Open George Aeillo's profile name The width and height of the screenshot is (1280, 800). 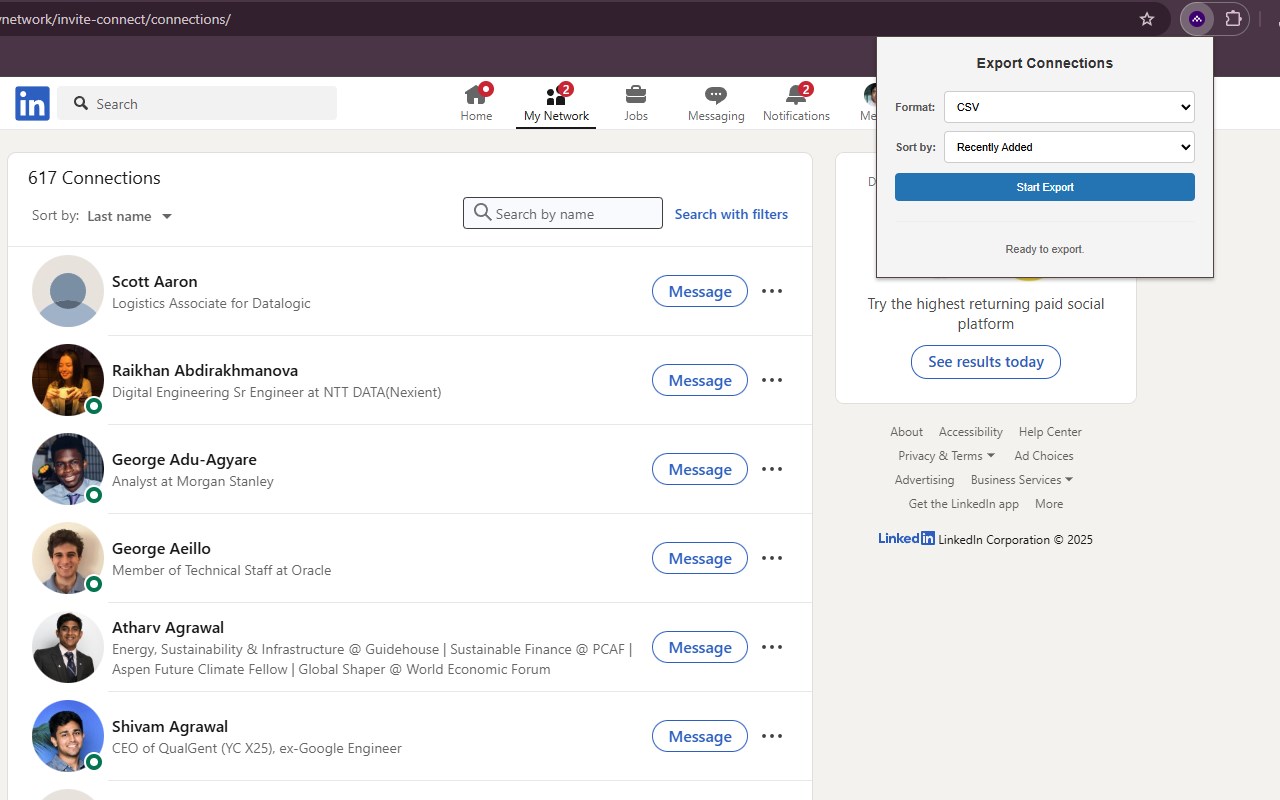pos(161,548)
